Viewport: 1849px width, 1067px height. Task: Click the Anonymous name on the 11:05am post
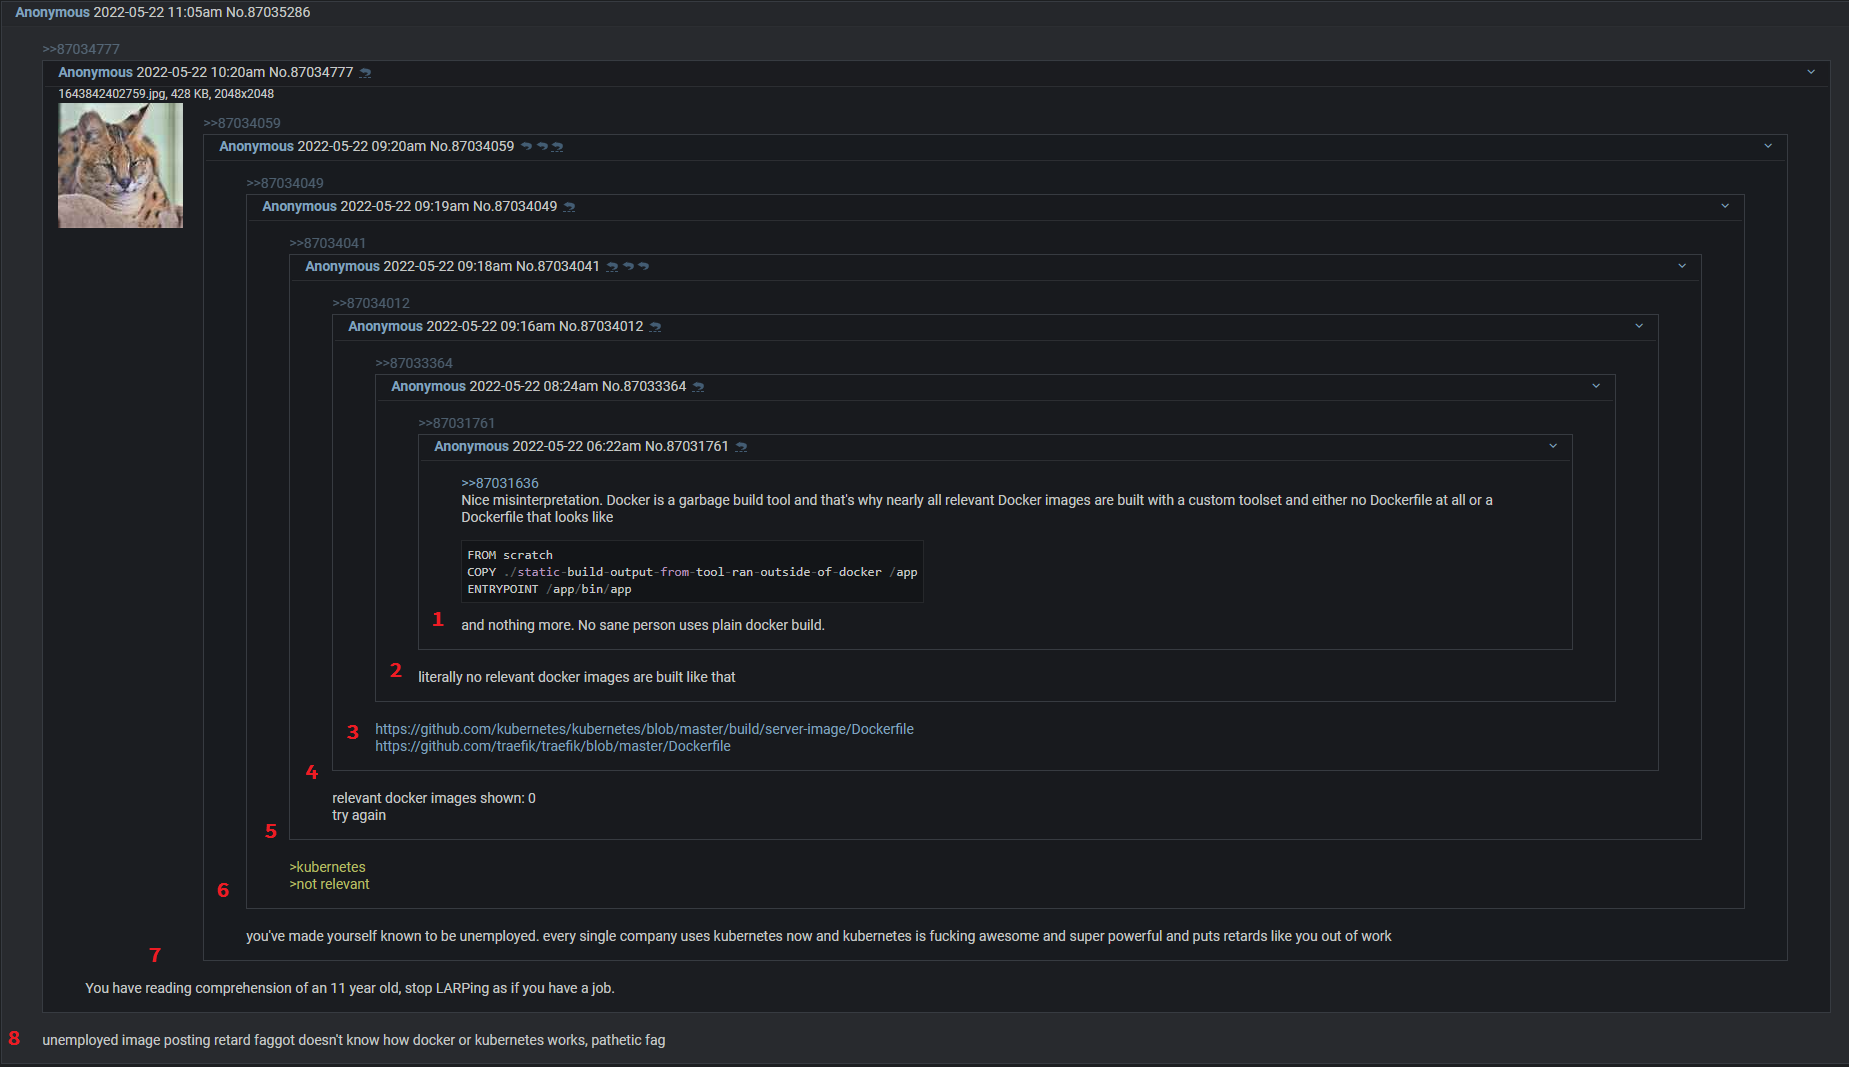pos(52,12)
